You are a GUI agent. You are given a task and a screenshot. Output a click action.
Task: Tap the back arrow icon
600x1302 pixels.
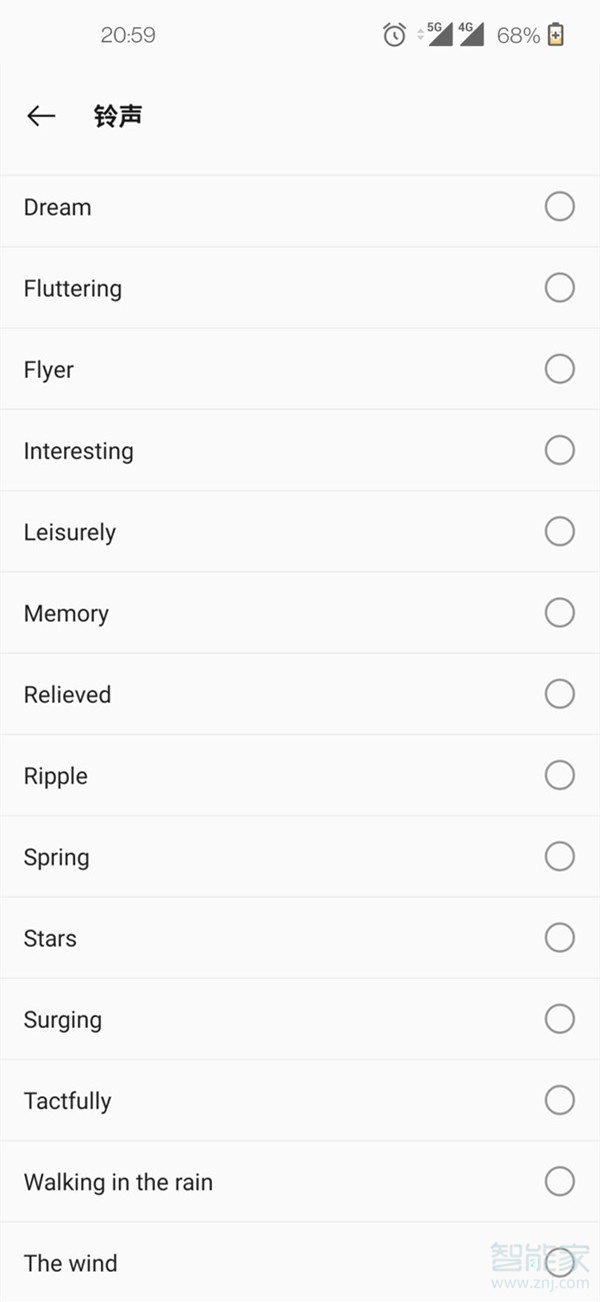(41, 116)
